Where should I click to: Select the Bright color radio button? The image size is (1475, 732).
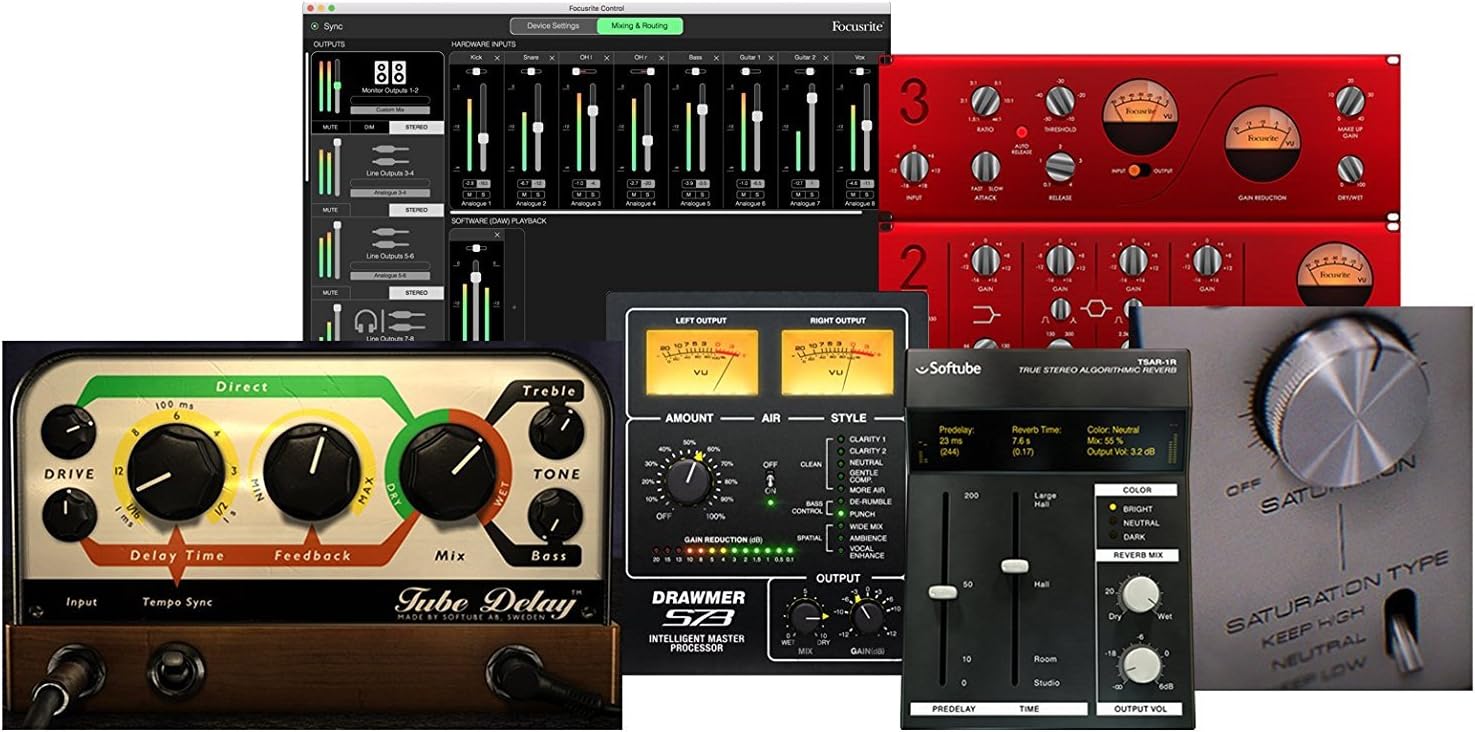[1113, 506]
